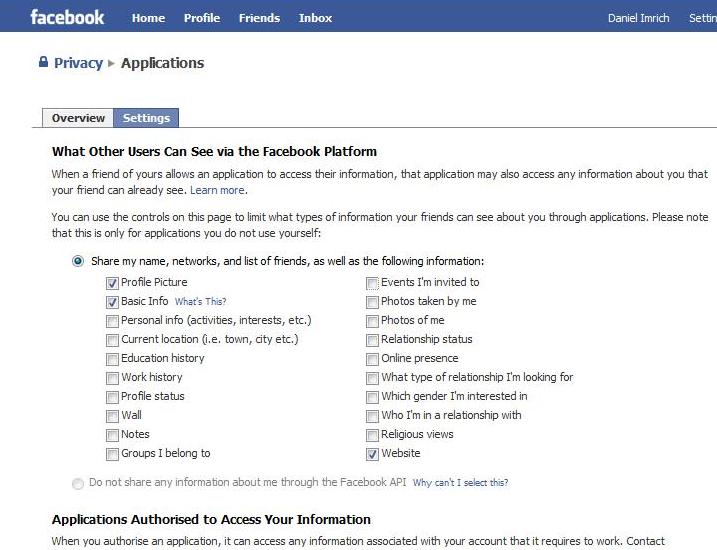The height and width of the screenshot is (550, 717).
Task: Click the Privacy lock icon
Action: (43, 62)
